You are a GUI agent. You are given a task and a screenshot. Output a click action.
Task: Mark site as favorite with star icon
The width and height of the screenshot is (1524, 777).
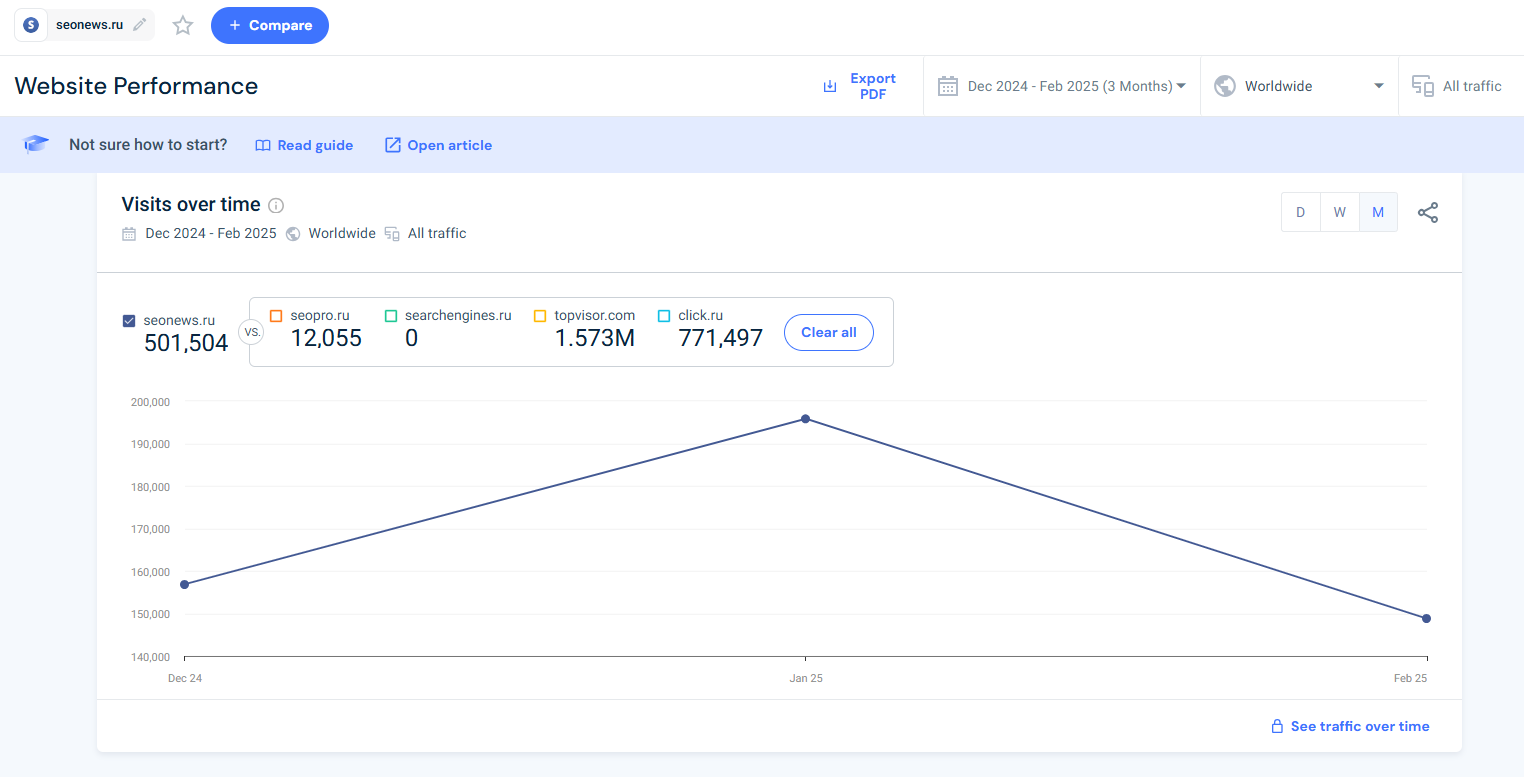pyautogui.click(x=182, y=25)
